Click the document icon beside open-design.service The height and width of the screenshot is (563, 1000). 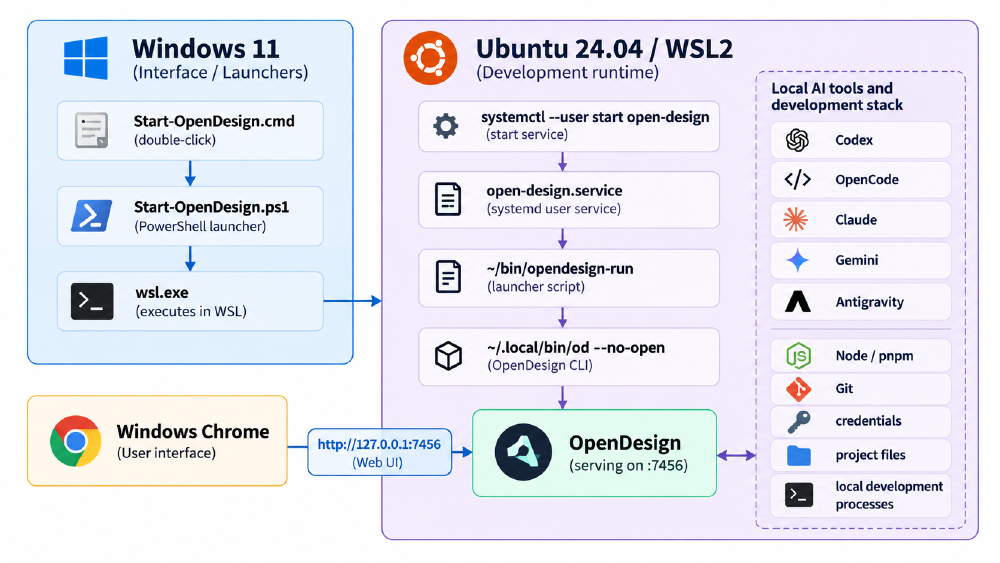pyautogui.click(x=448, y=199)
